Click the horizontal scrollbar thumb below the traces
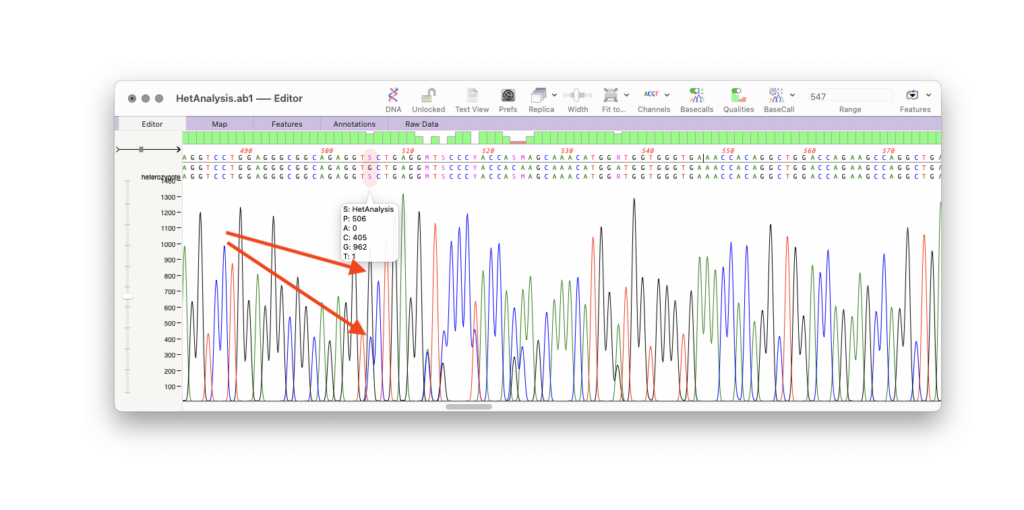1024x510 pixels. (469, 407)
